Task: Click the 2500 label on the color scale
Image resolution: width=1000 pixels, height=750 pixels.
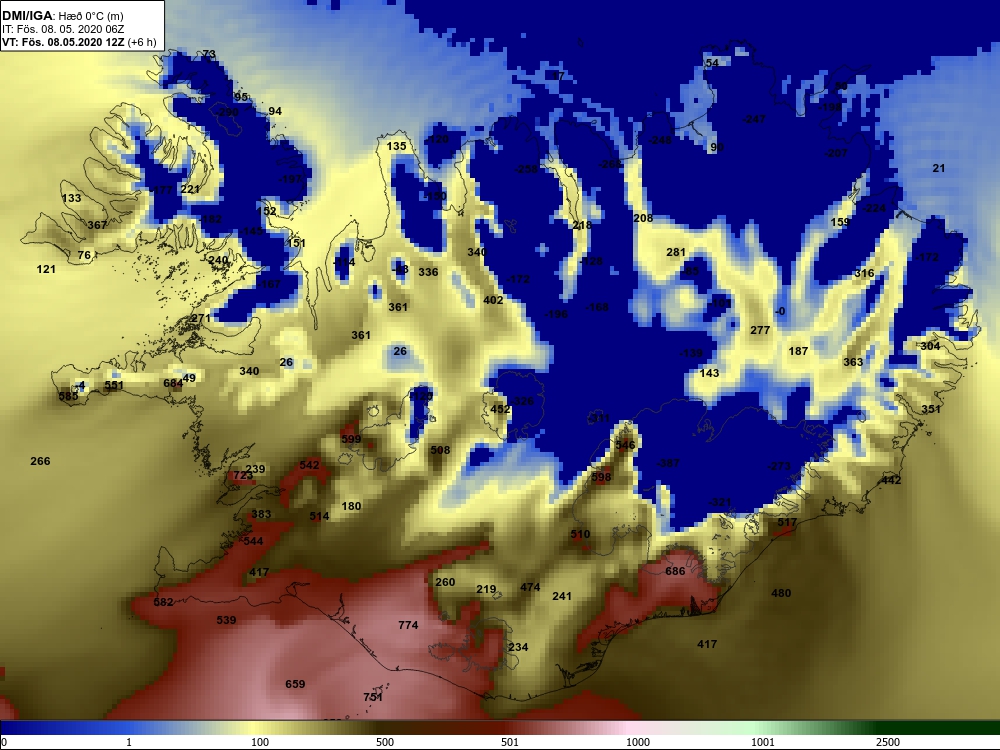Action: 888,742
